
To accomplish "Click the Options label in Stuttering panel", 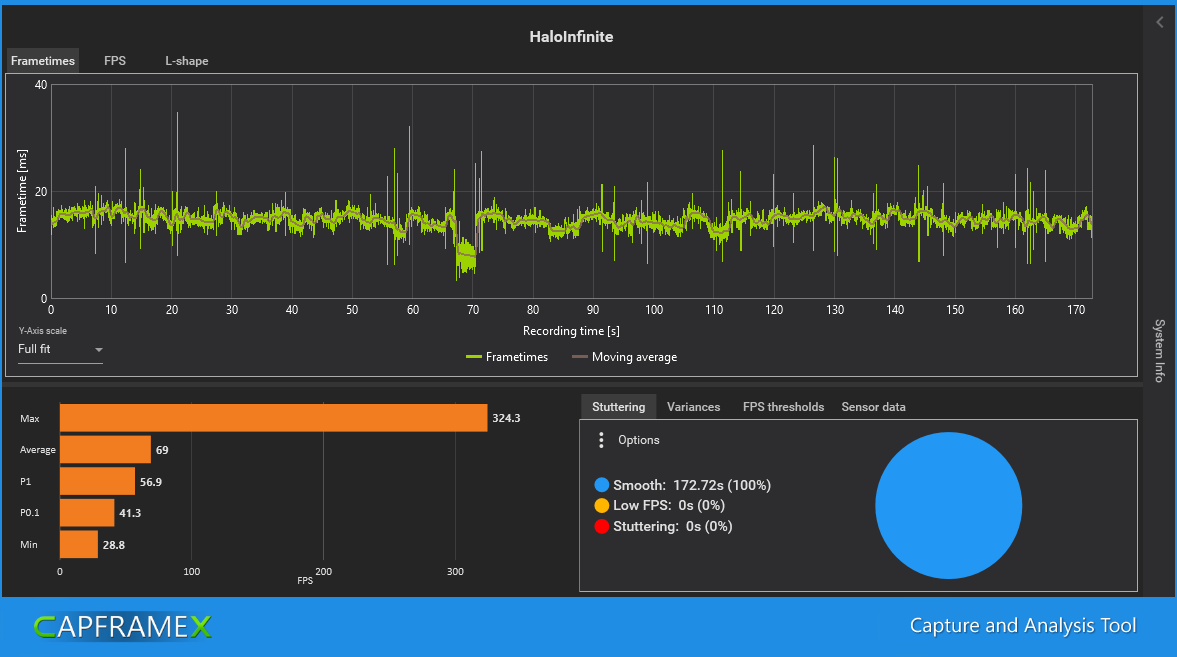I will 639,440.
